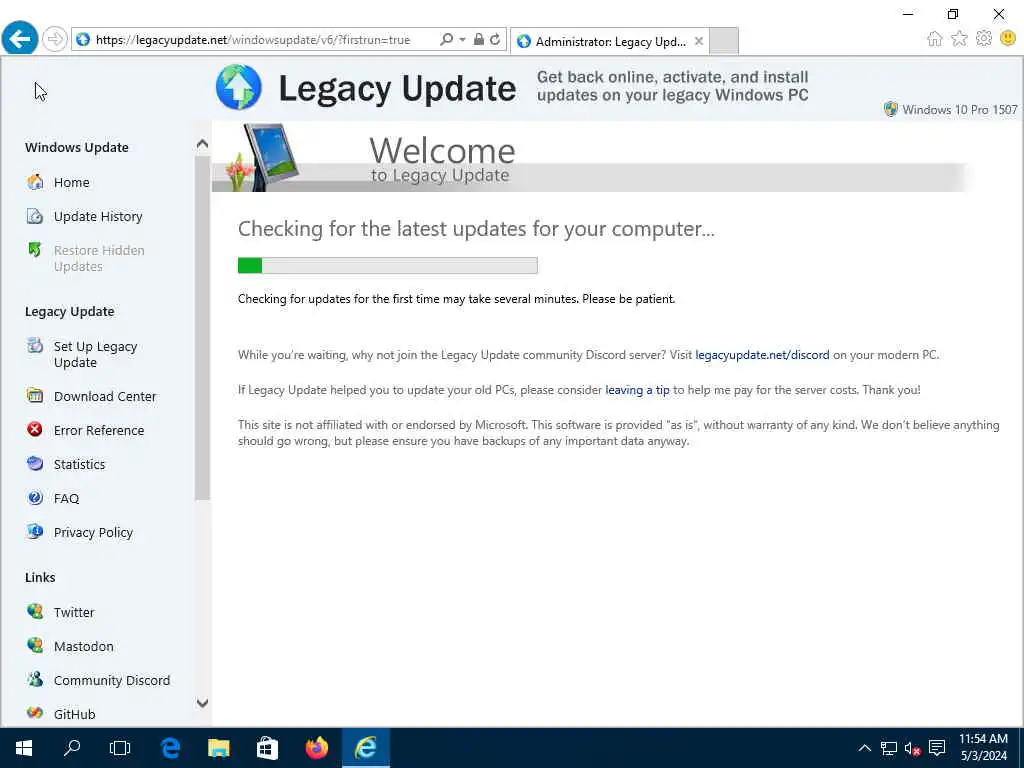Click the muted volume tray icon

912,748
